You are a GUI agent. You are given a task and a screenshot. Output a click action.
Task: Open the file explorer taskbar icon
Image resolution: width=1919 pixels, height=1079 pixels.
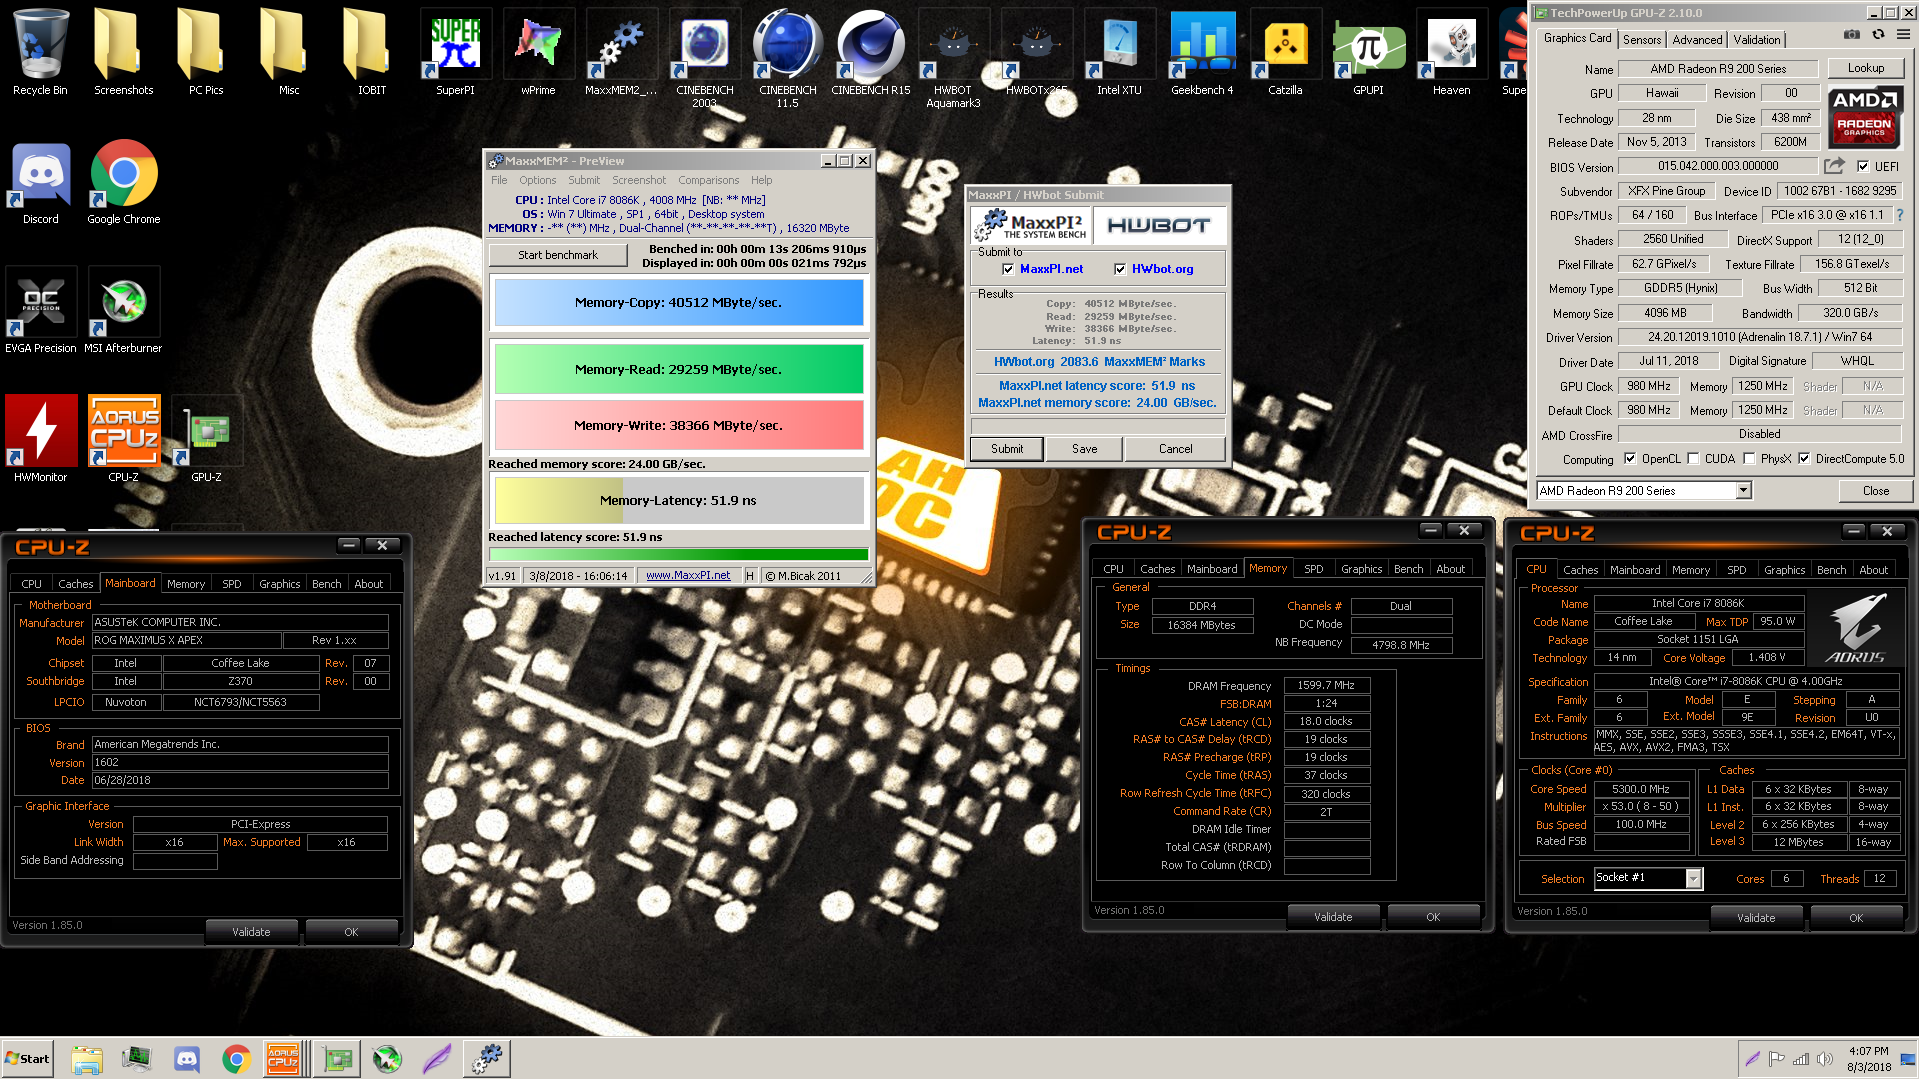(87, 1058)
